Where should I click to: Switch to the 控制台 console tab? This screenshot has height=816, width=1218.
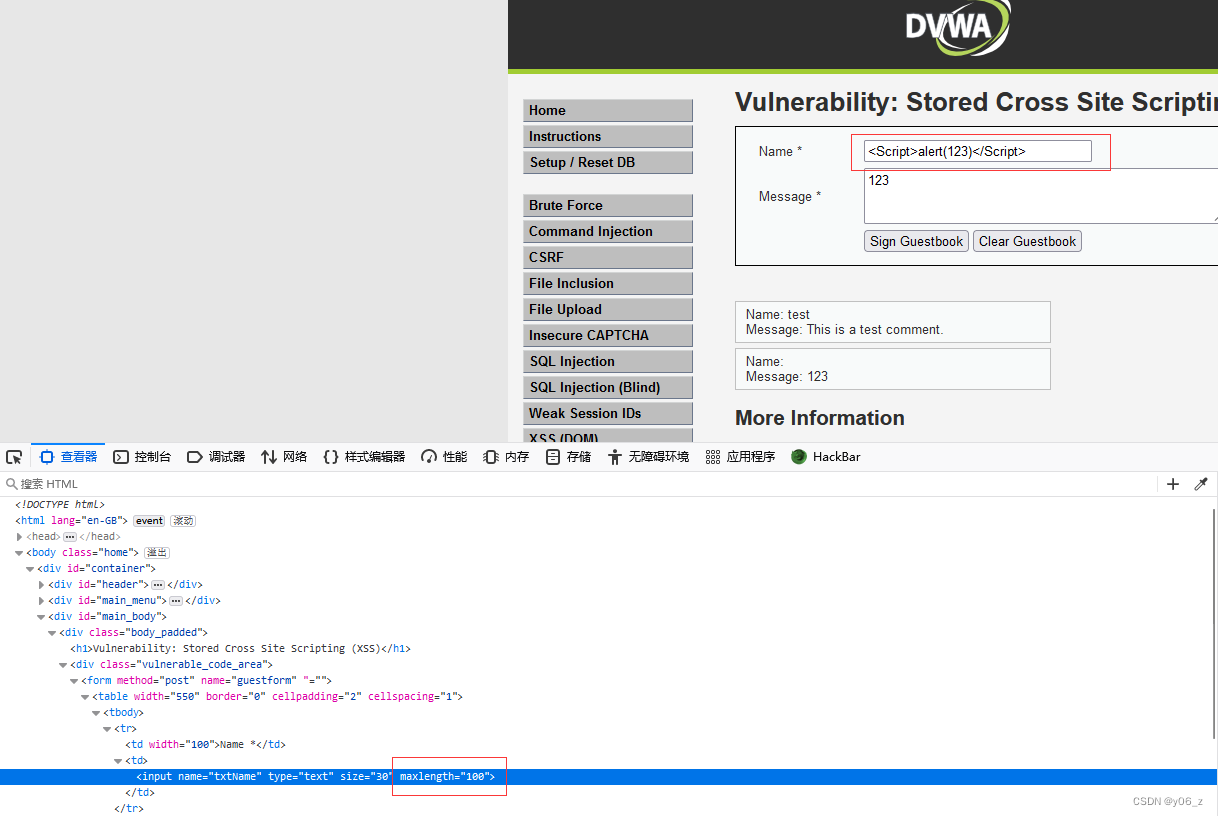click(x=142, y=457)
